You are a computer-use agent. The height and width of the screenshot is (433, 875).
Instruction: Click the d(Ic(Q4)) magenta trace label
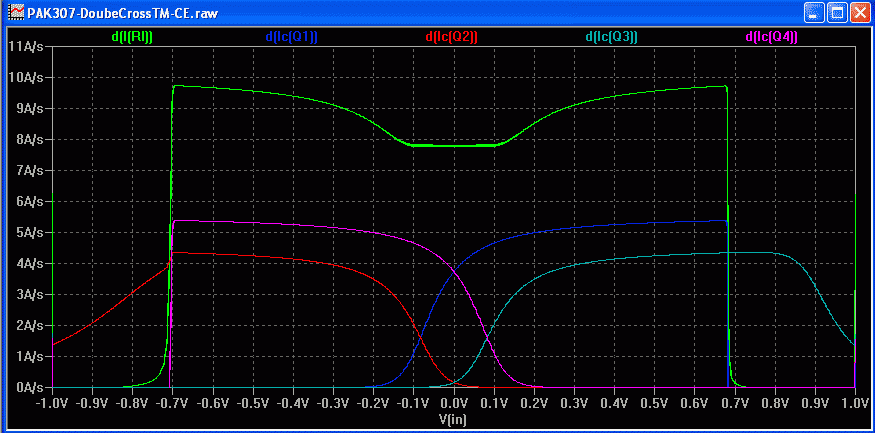click(771, 36)
